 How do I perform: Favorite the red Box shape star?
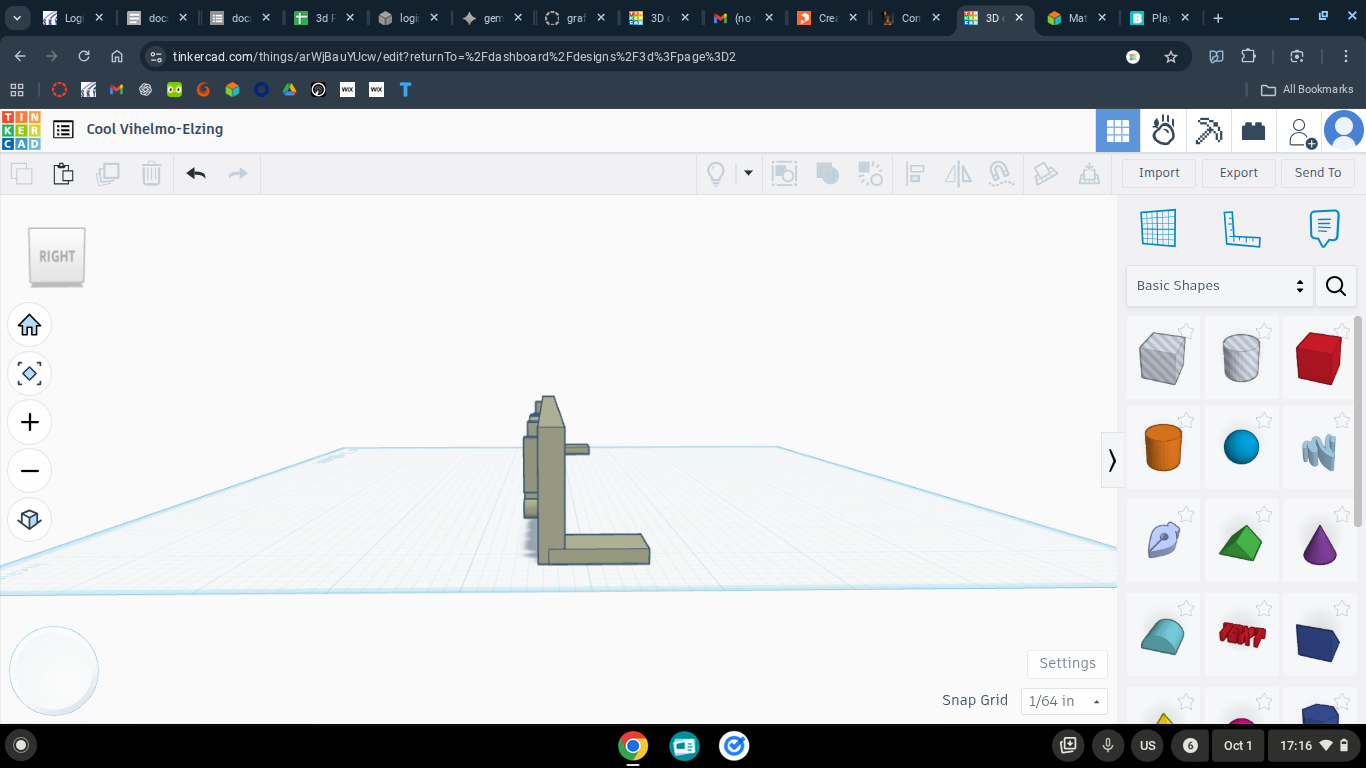(1342, 331)
